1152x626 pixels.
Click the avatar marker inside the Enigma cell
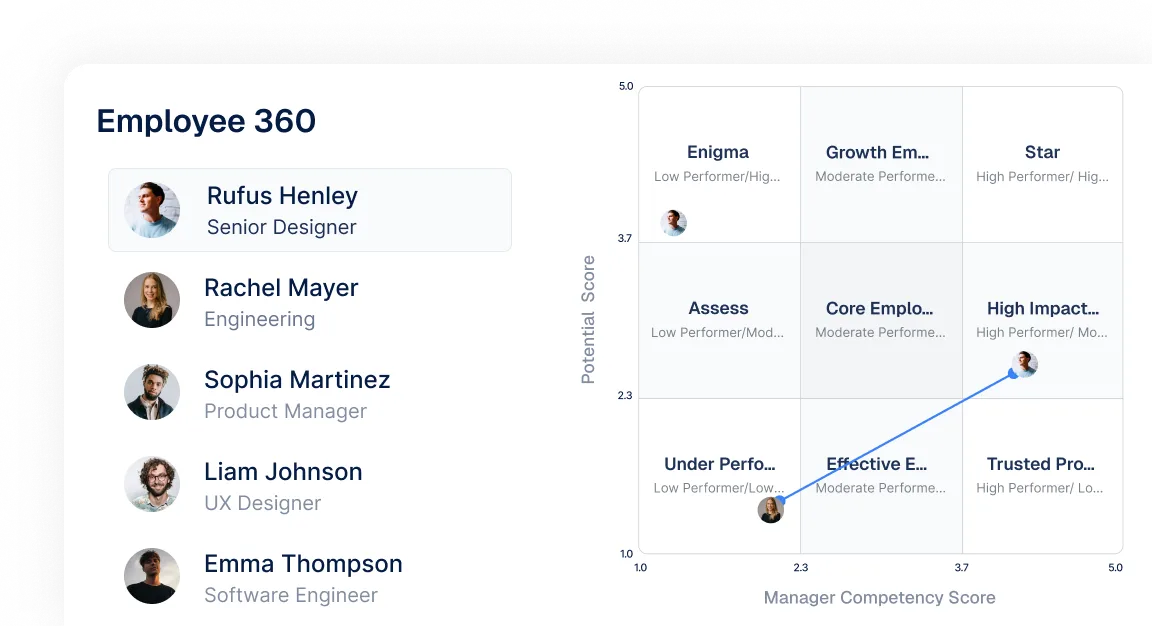coord(674,222)
